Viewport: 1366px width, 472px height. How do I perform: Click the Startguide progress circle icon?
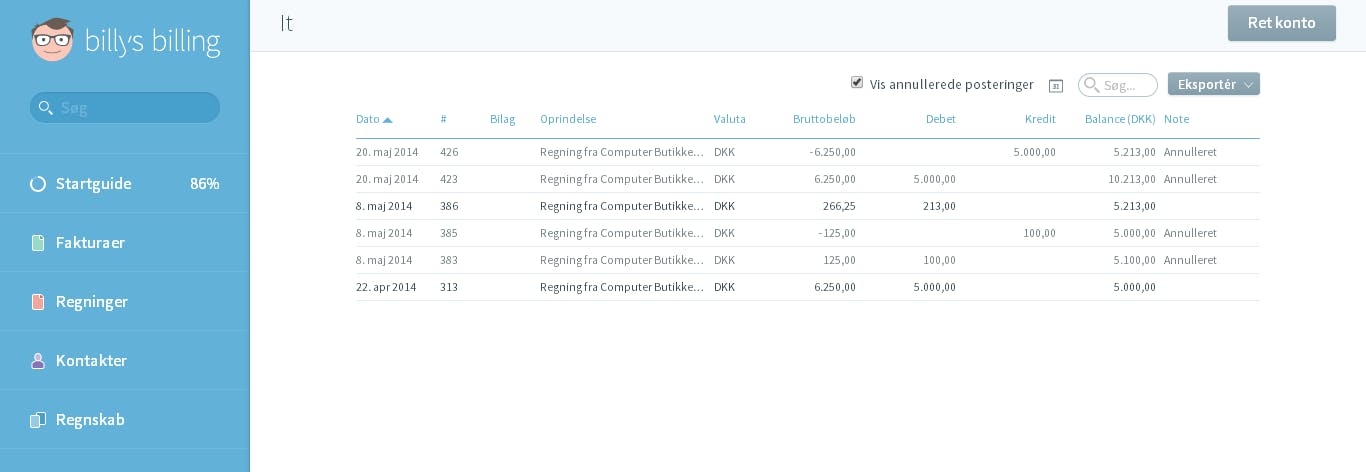coord(38,184)
